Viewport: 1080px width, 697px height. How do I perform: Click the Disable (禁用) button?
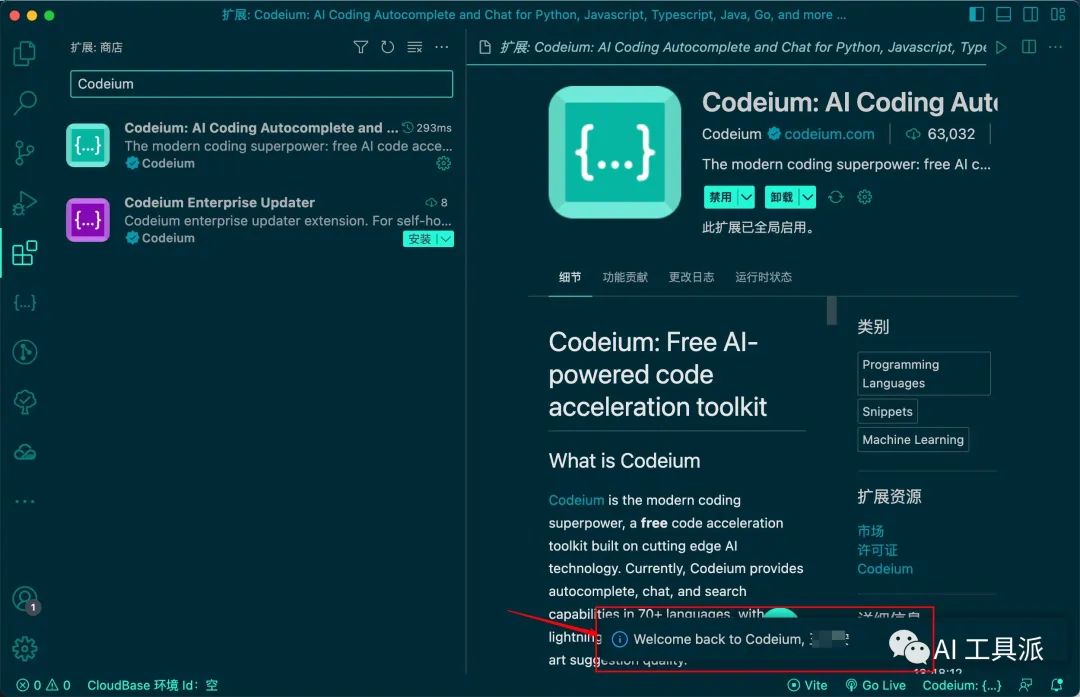(x=720, y=197)
